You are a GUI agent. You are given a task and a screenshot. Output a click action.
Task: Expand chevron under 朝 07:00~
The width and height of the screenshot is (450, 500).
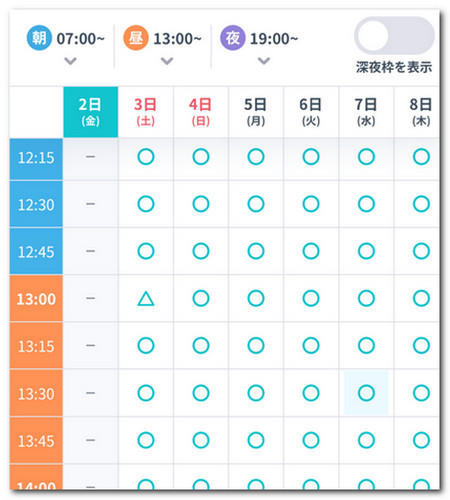click(x=70, y=61)
